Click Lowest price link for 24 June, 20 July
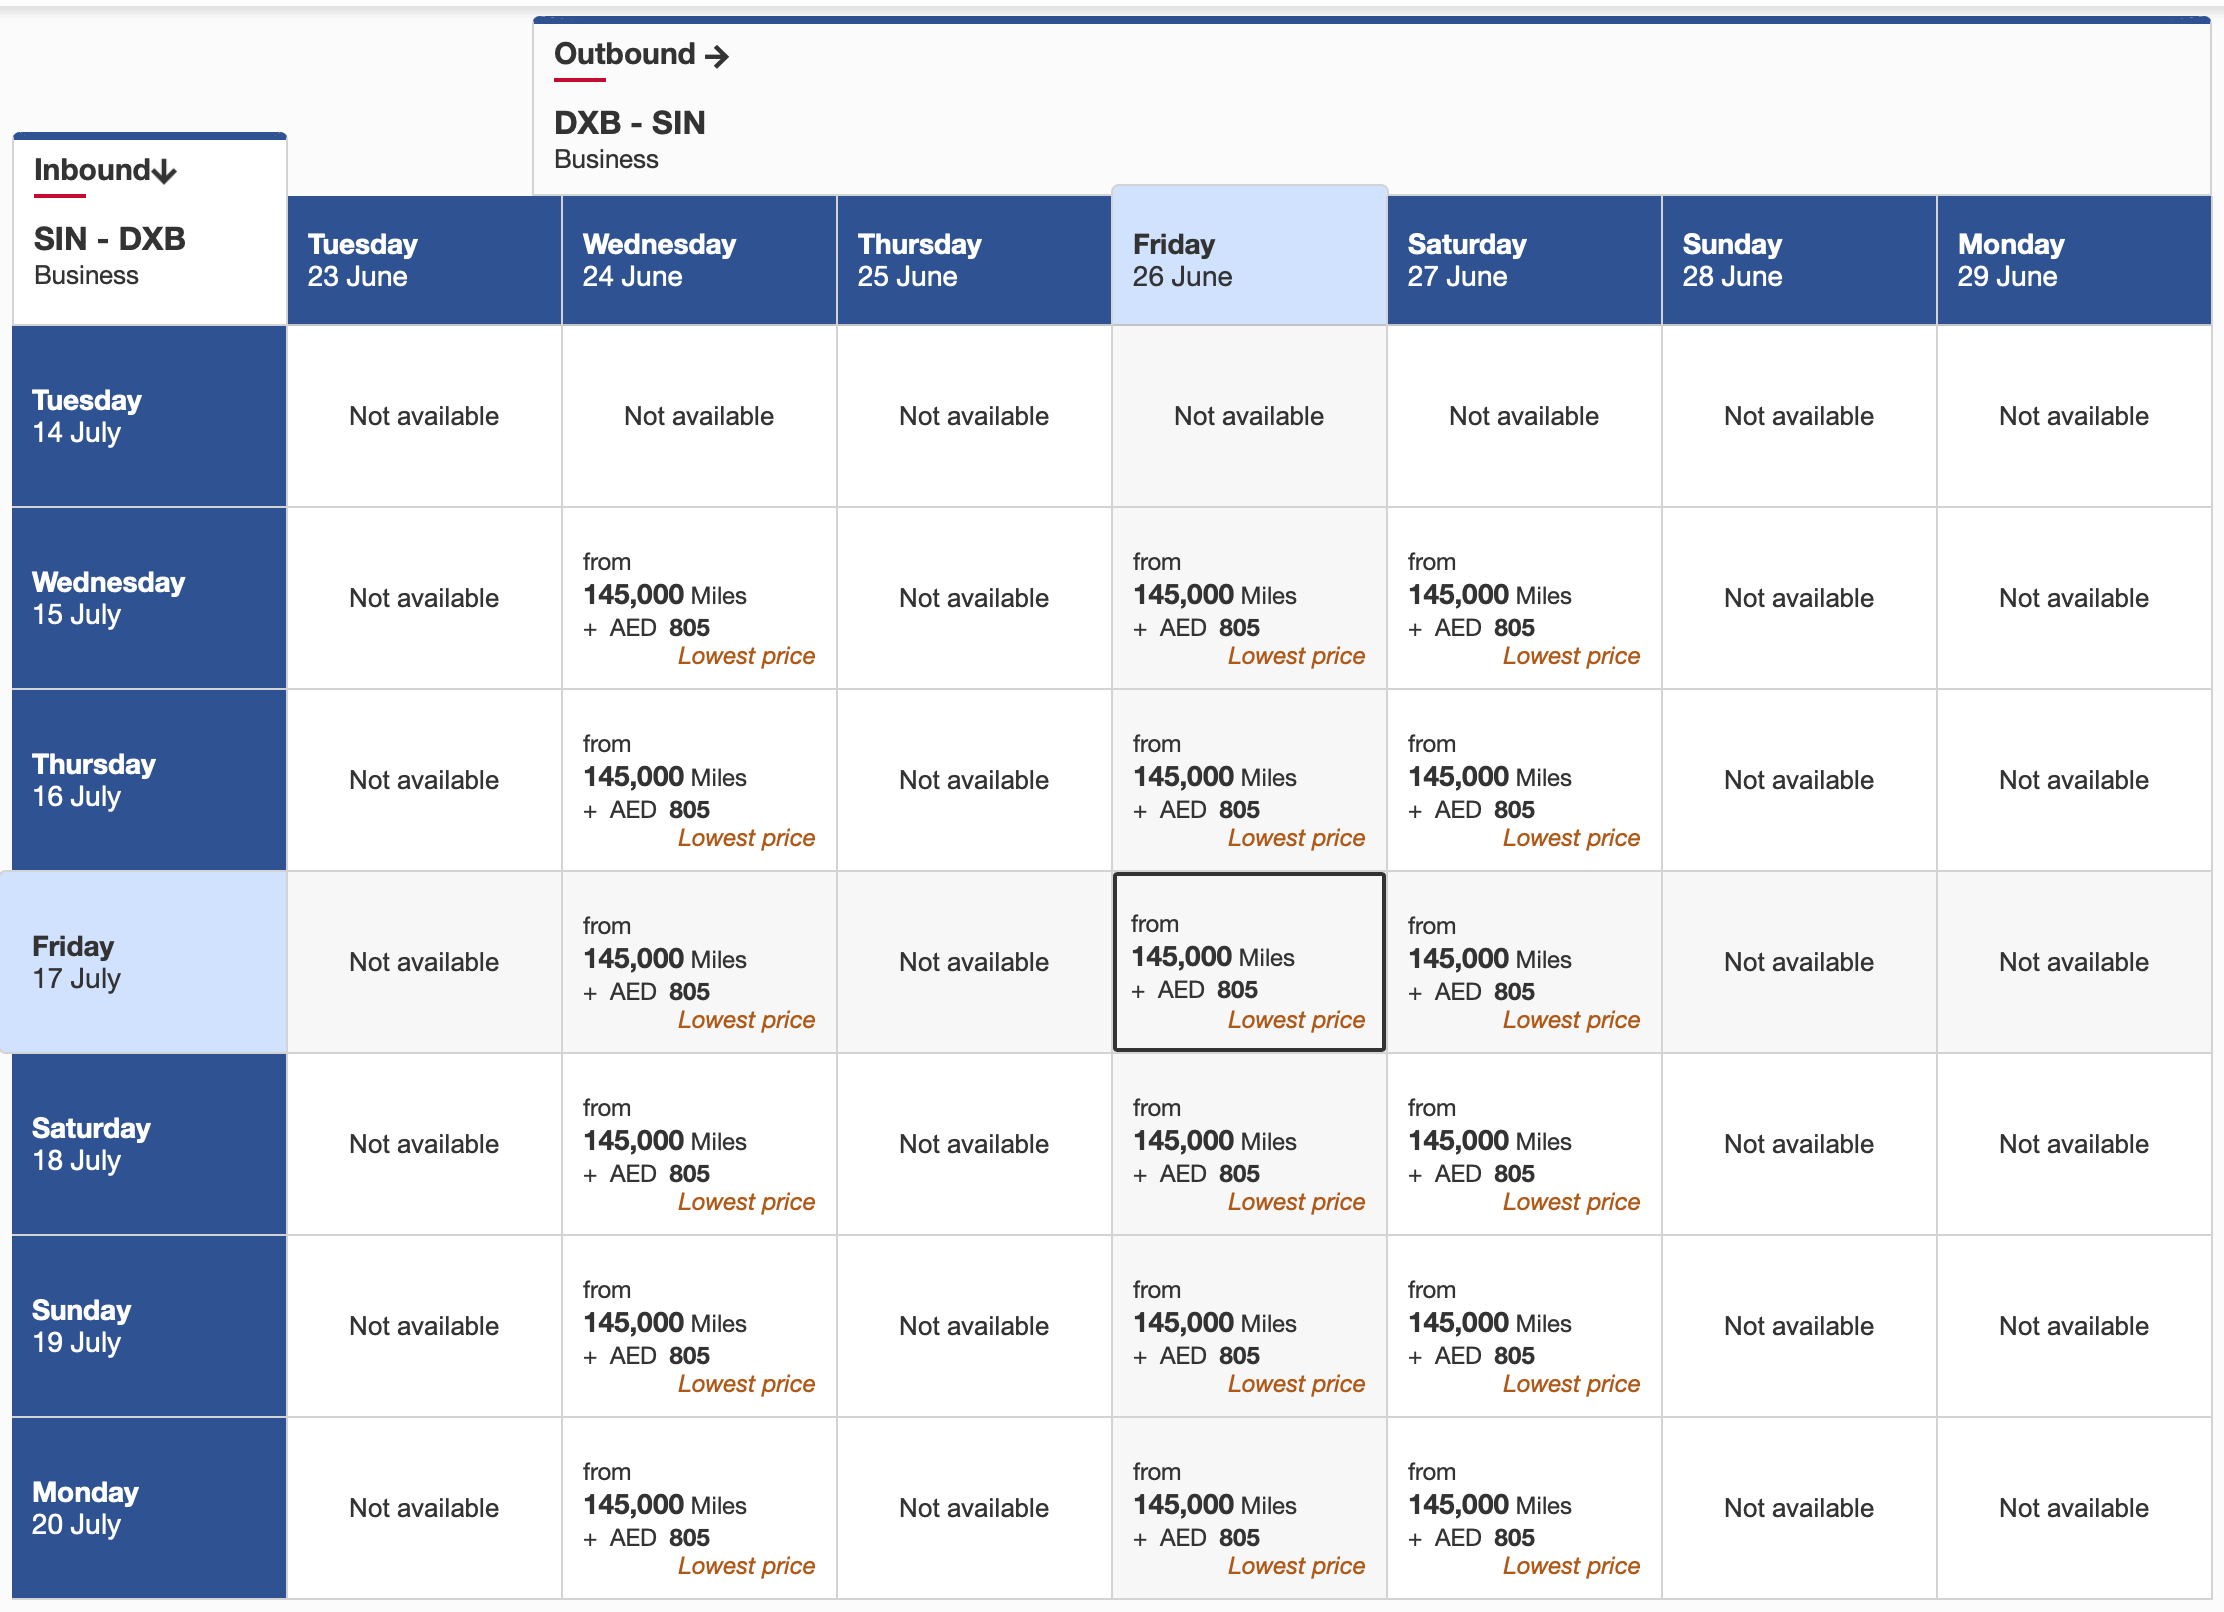2224x1612 pixels. (x=746, y=1566)
